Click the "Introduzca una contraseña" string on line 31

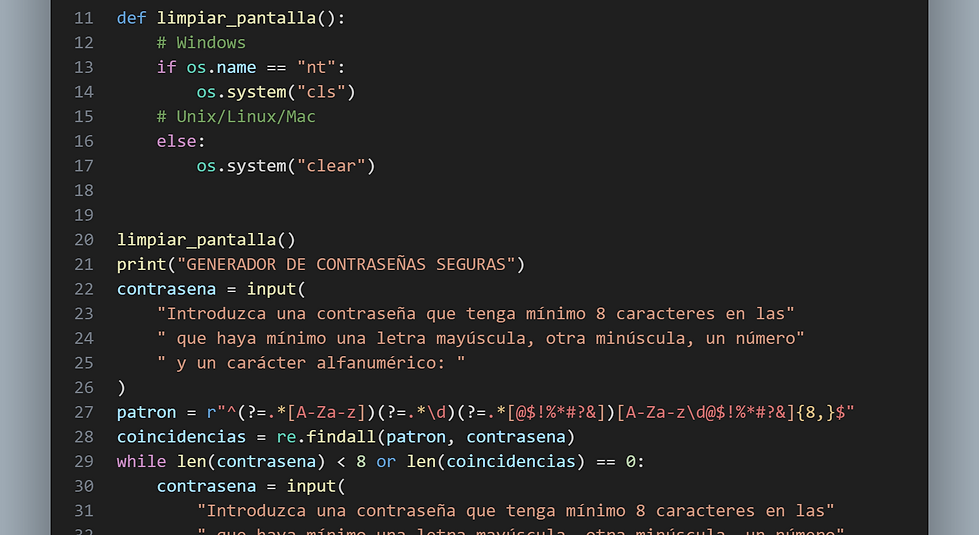click(x=516, y=511)
